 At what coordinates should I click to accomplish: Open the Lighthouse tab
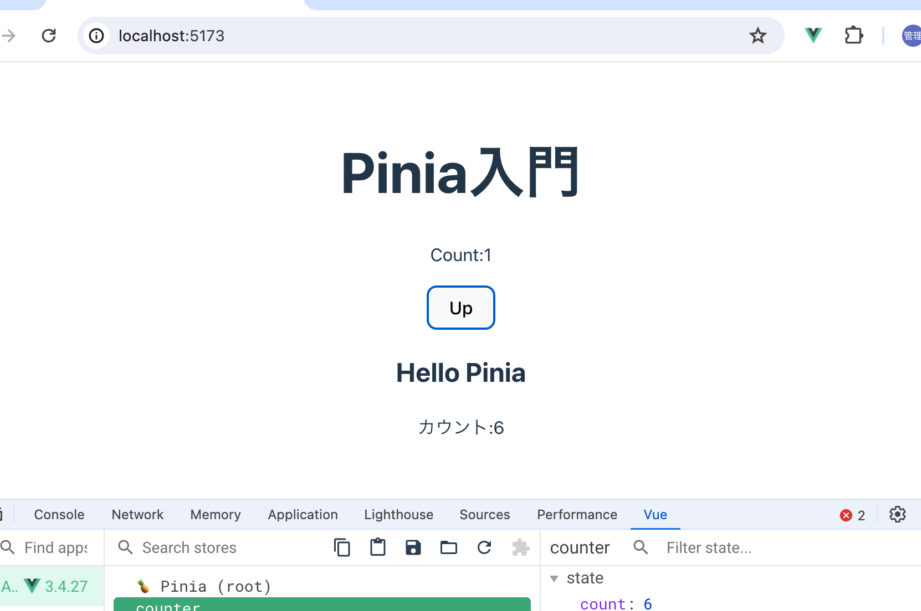coord(399,515)
